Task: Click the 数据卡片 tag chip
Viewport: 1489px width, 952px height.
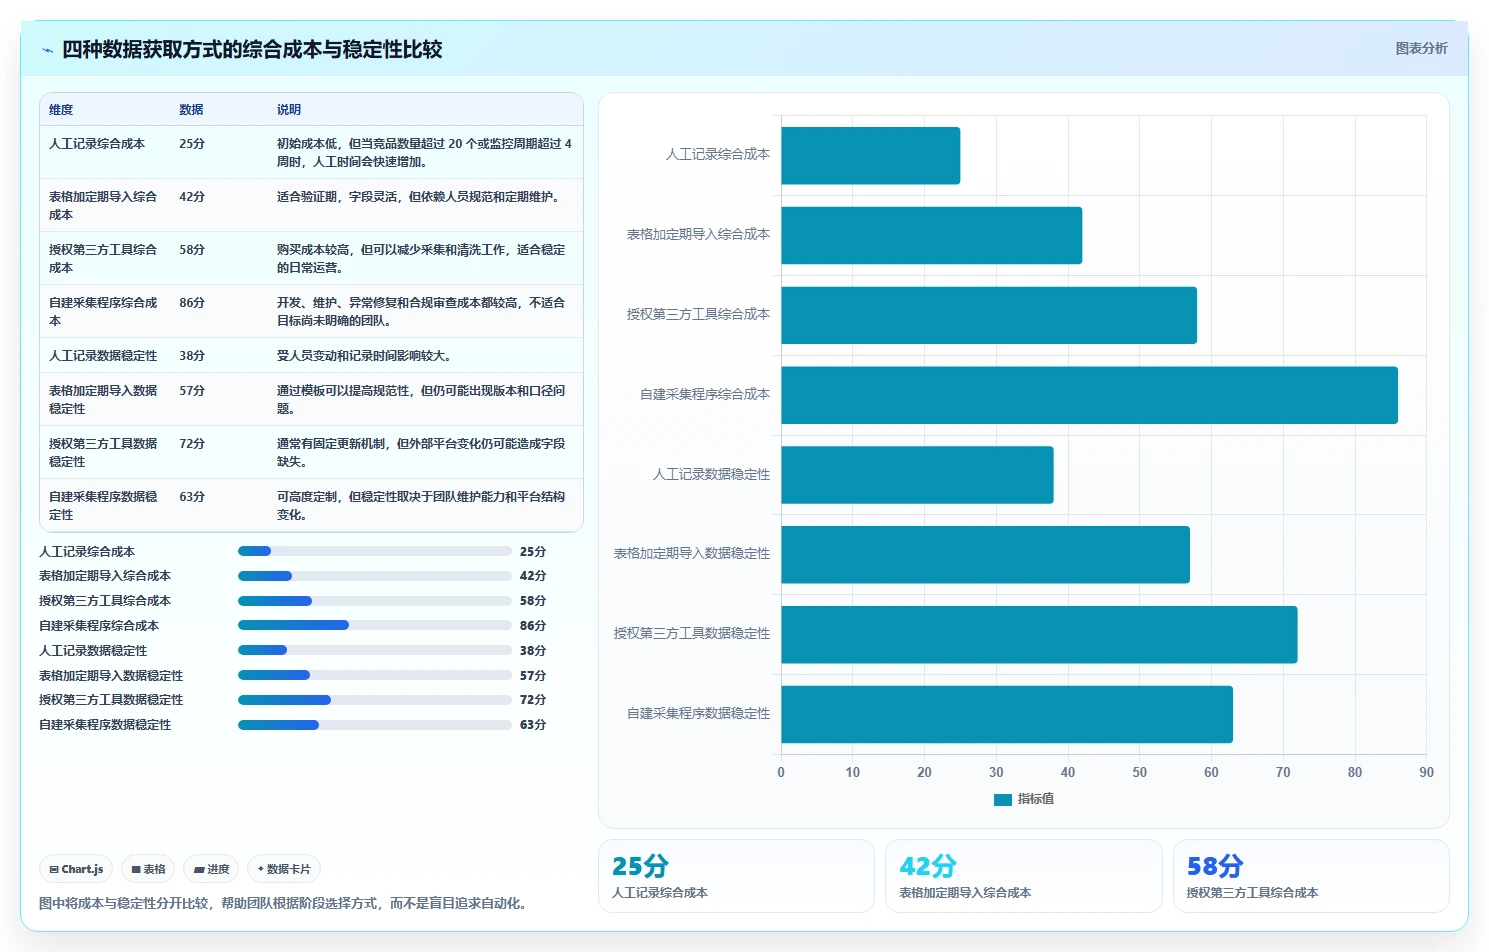Action: (x=284, y=869)
